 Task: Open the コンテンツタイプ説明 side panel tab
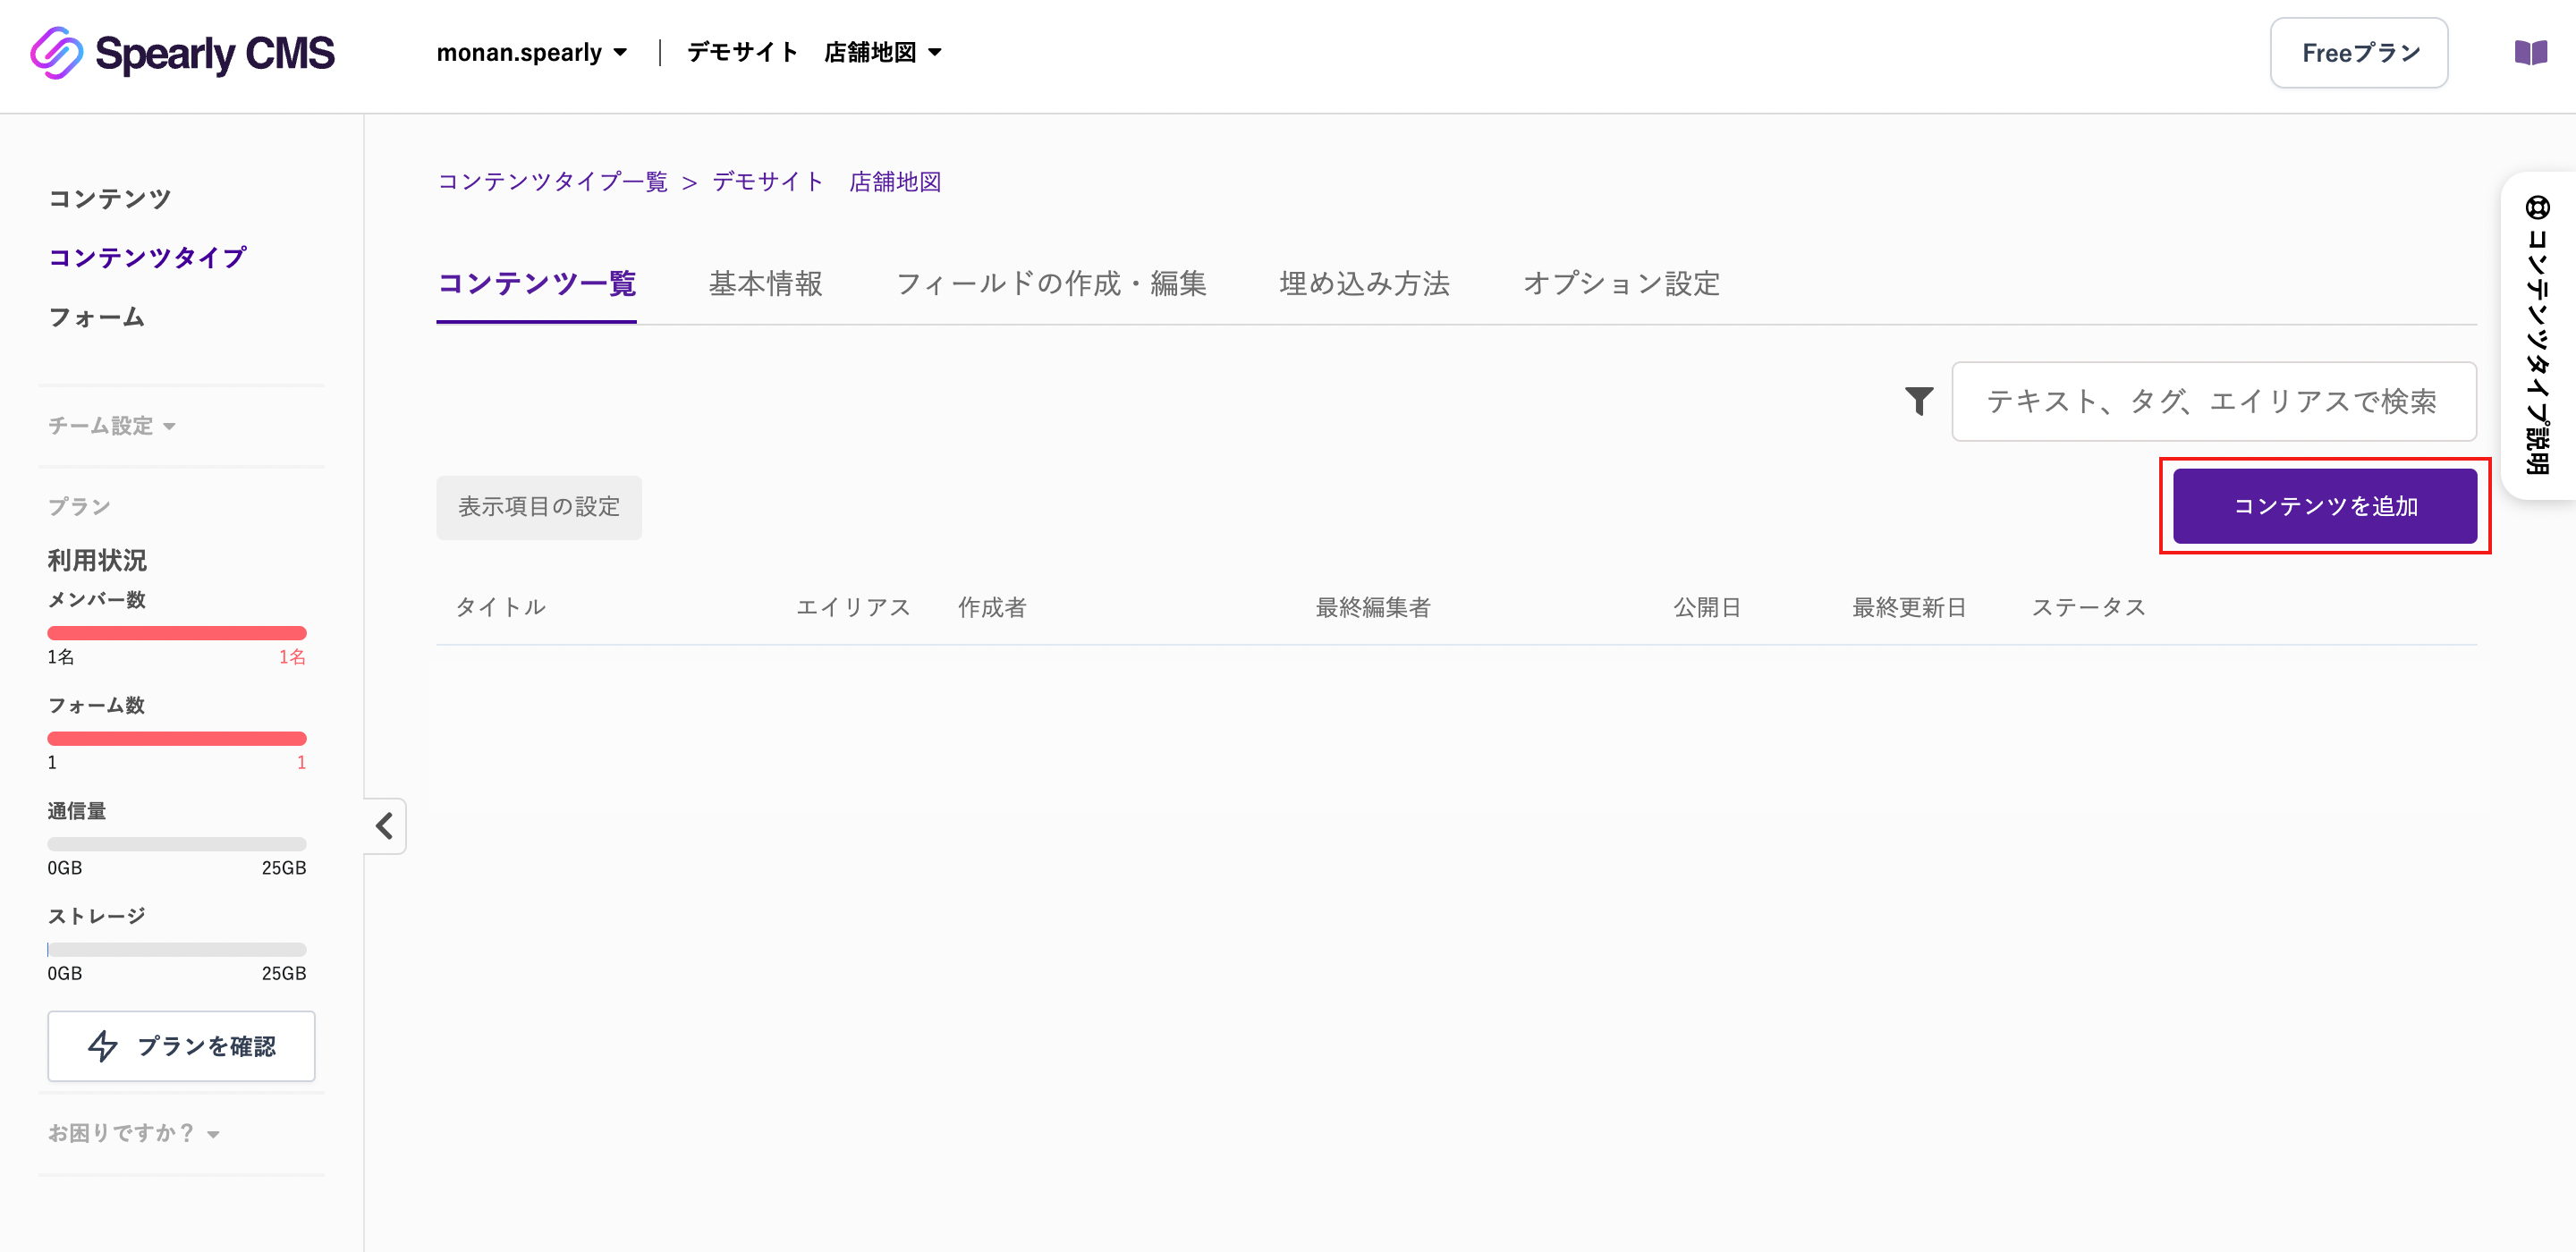tap(2538, 335)
